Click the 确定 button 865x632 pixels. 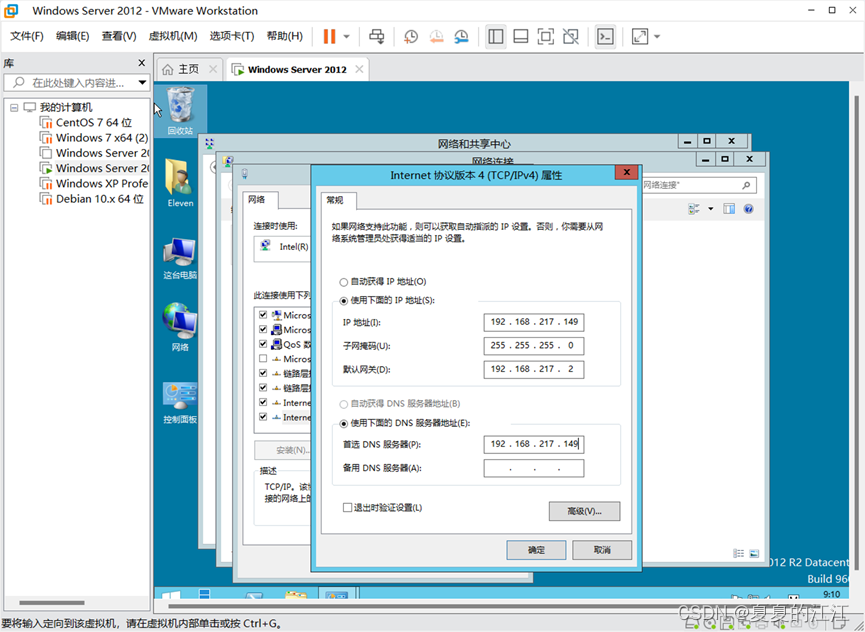pyautogui.click(x=536, y=550)
